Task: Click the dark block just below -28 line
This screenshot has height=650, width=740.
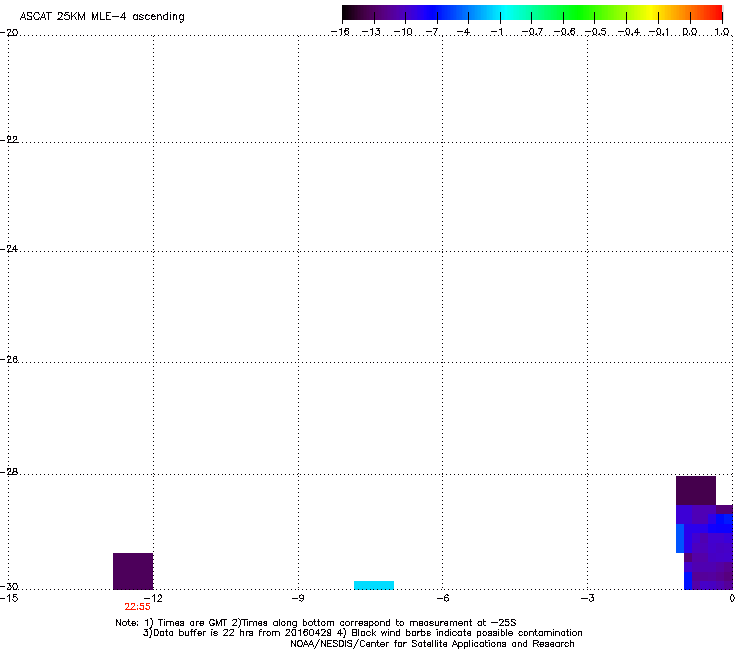Action: [696, 490]
